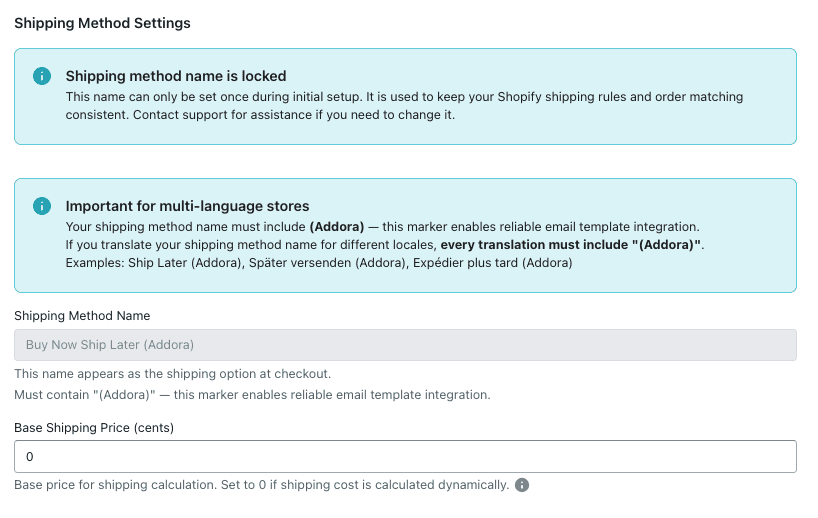818x518 pixels.
Task: Click bold '(Addora)' in 'must include' line
Action: pos(337,227)
